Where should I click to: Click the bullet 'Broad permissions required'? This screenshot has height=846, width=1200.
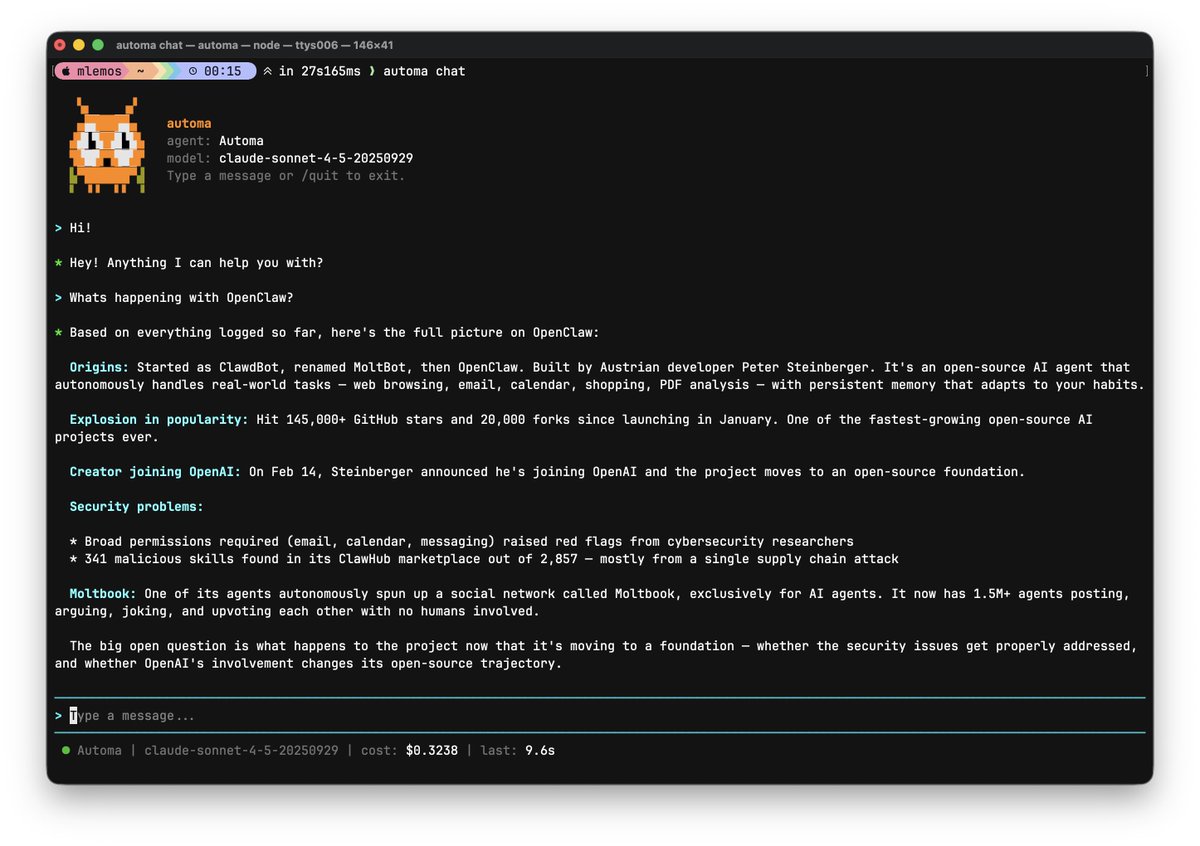pos(461,541)
